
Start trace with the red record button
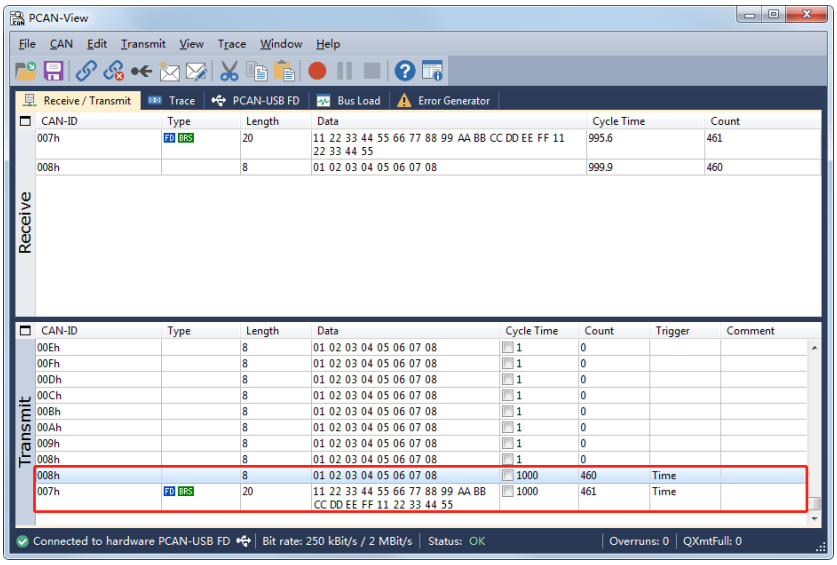click(317, 71)
